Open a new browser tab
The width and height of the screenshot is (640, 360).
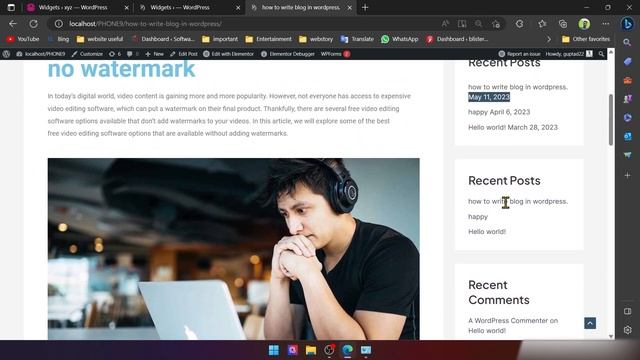point(365,7)
